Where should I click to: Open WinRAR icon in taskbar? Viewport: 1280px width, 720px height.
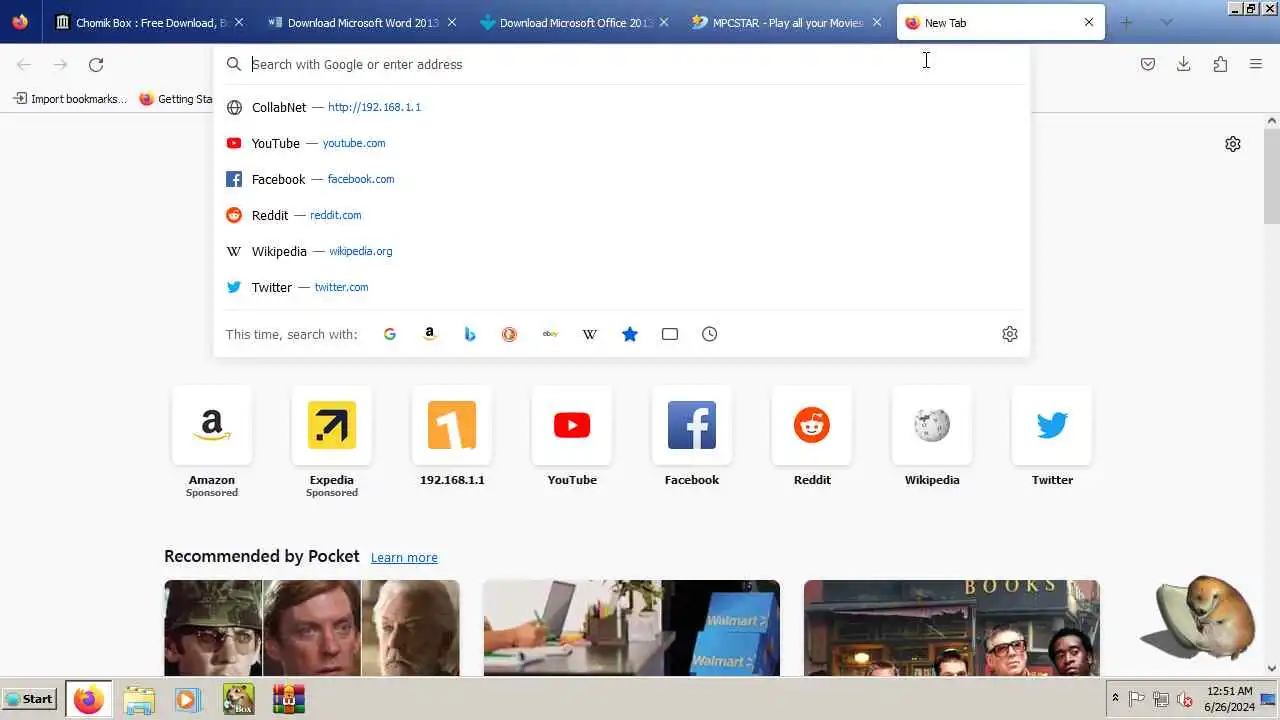click(x=288, y=699)
